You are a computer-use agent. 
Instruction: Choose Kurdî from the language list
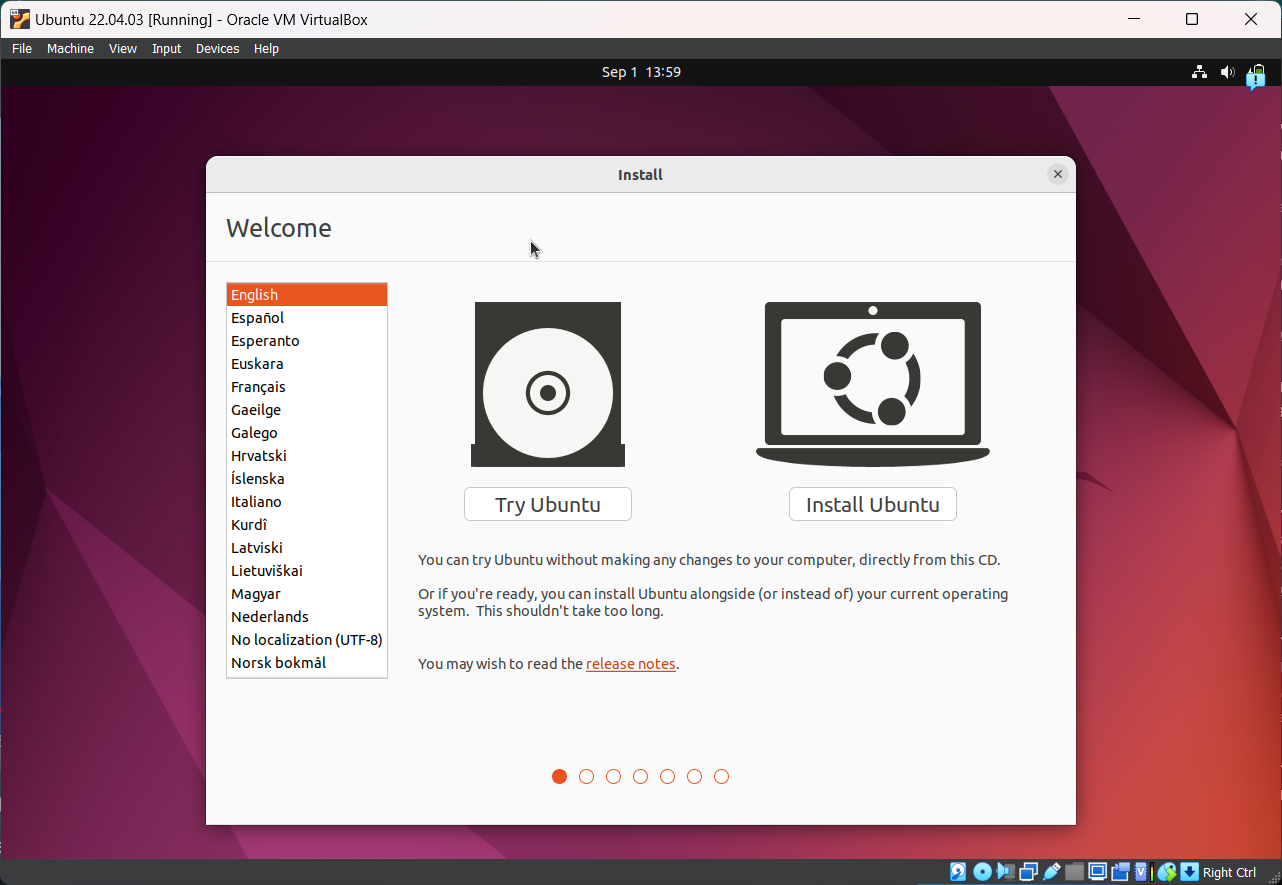pos(307,525)
